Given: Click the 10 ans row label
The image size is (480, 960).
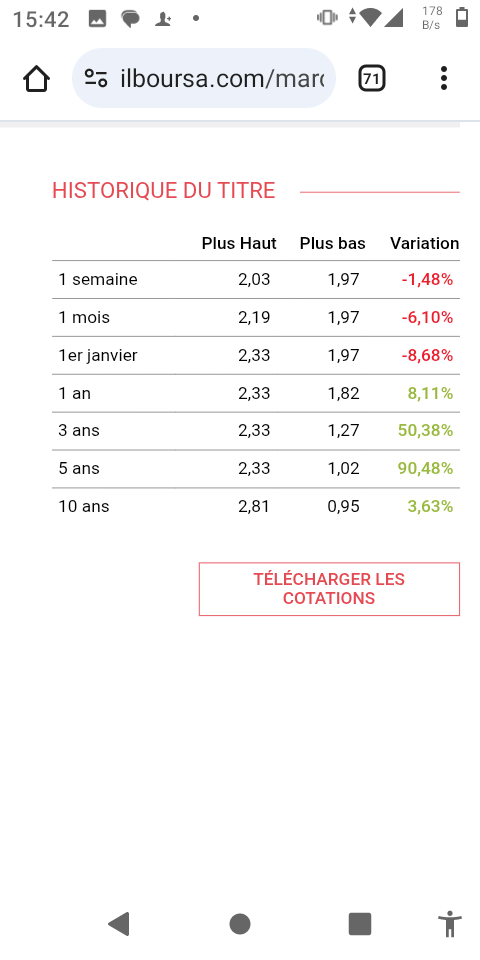Looking at the screenshot, I should (x=84, y=506).
